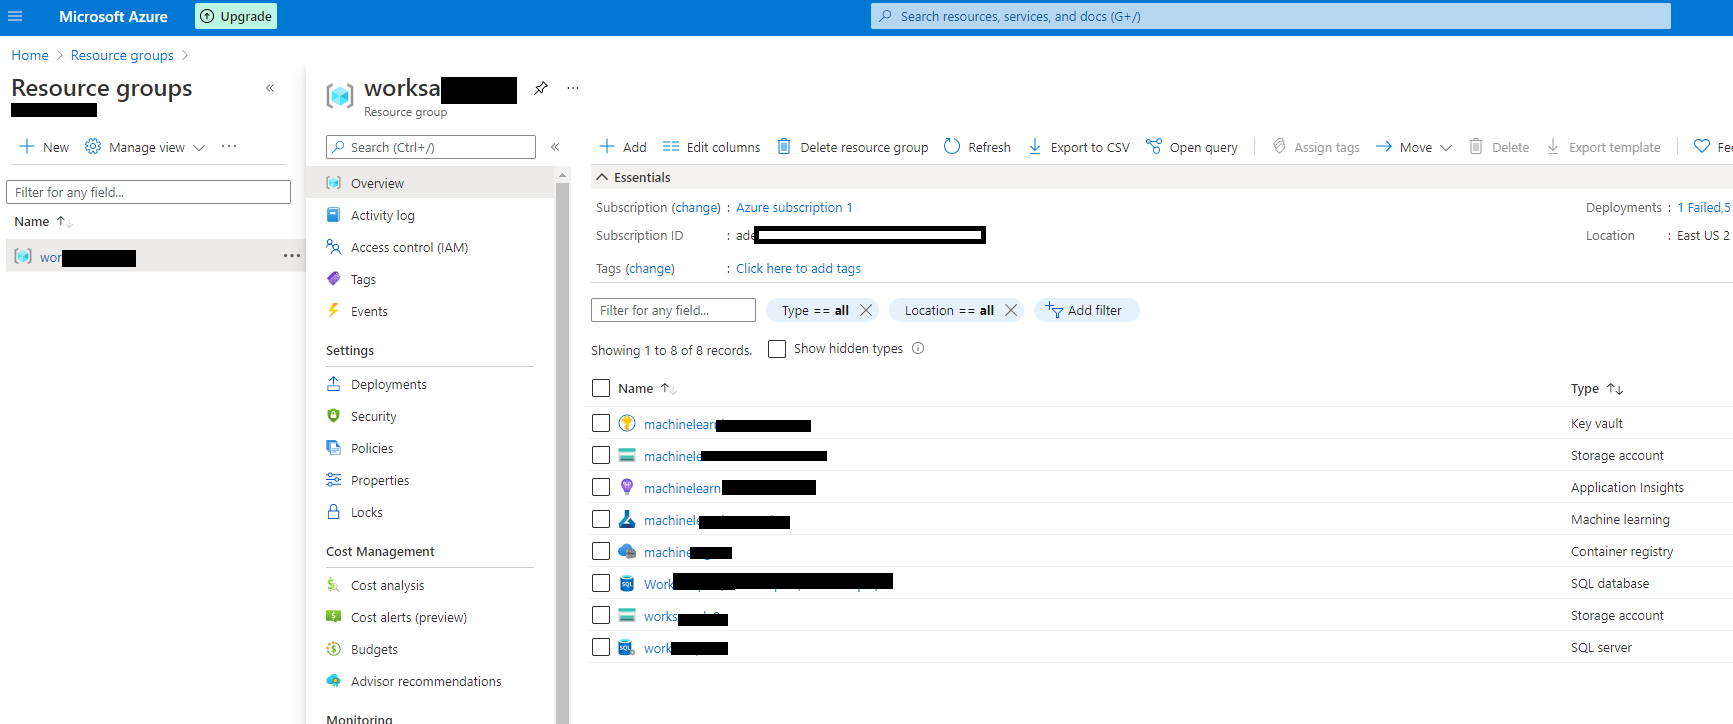Collapse the Essentials section
This screenshot has width=1733, height=724.
pos(602,177)
